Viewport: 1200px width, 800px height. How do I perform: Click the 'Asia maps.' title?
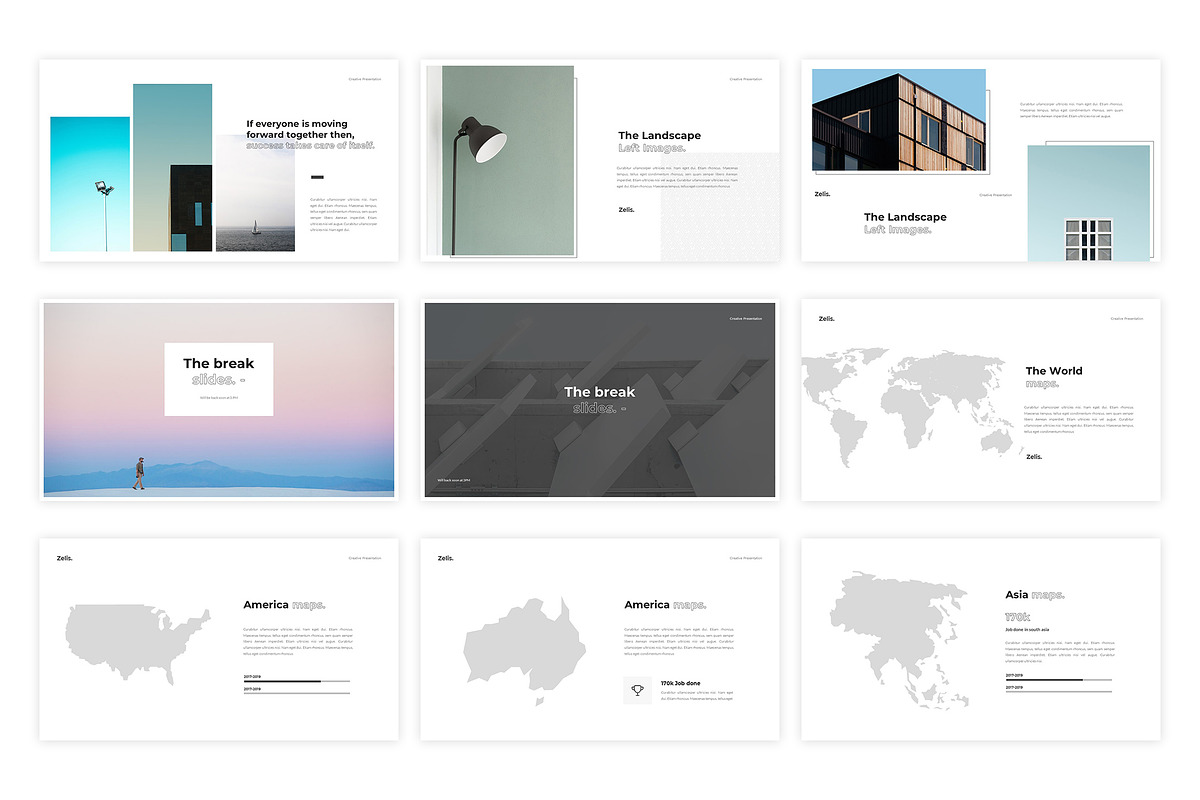pyautogui.click(x=1035, y=595)
